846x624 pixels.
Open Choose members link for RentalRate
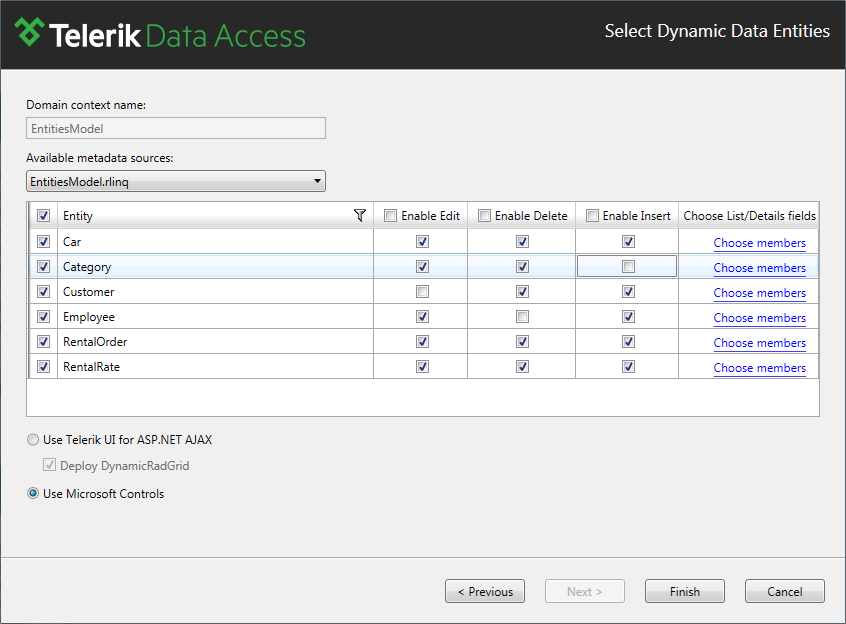click(x=760, y=368)
